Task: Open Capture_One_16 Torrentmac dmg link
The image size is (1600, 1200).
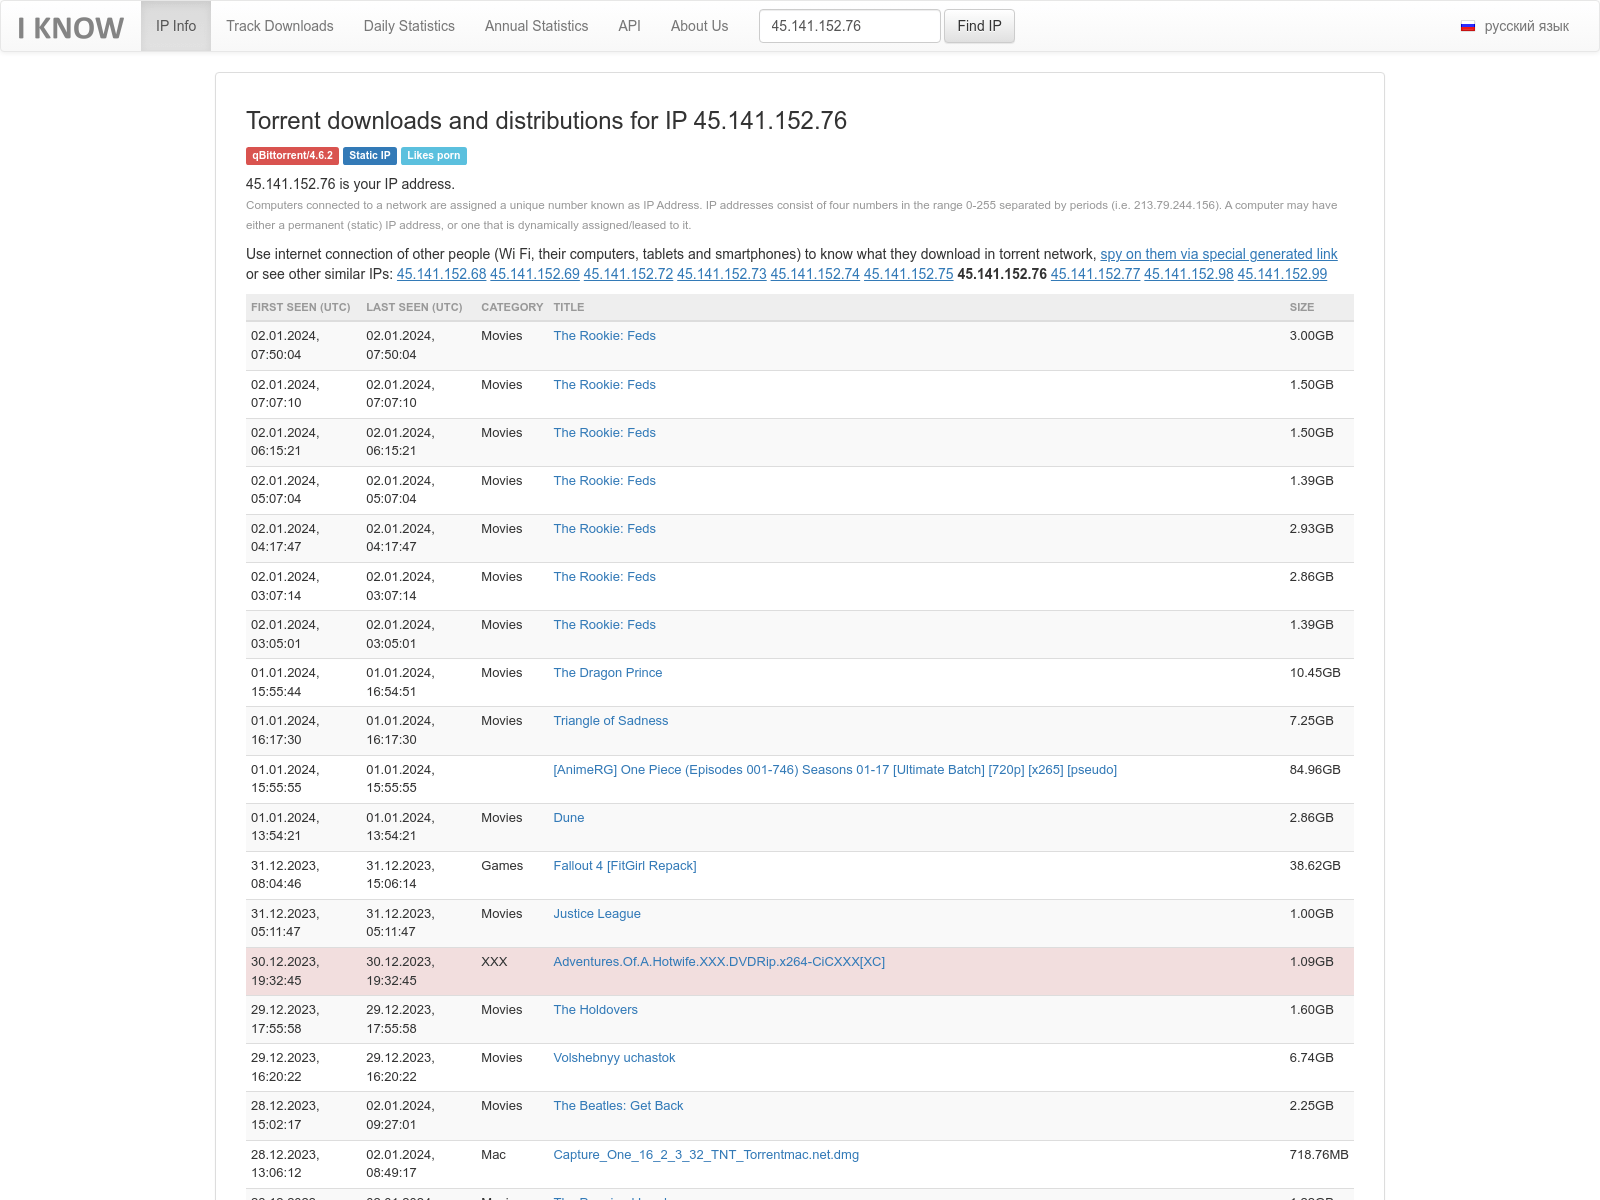Action: 706,1155
